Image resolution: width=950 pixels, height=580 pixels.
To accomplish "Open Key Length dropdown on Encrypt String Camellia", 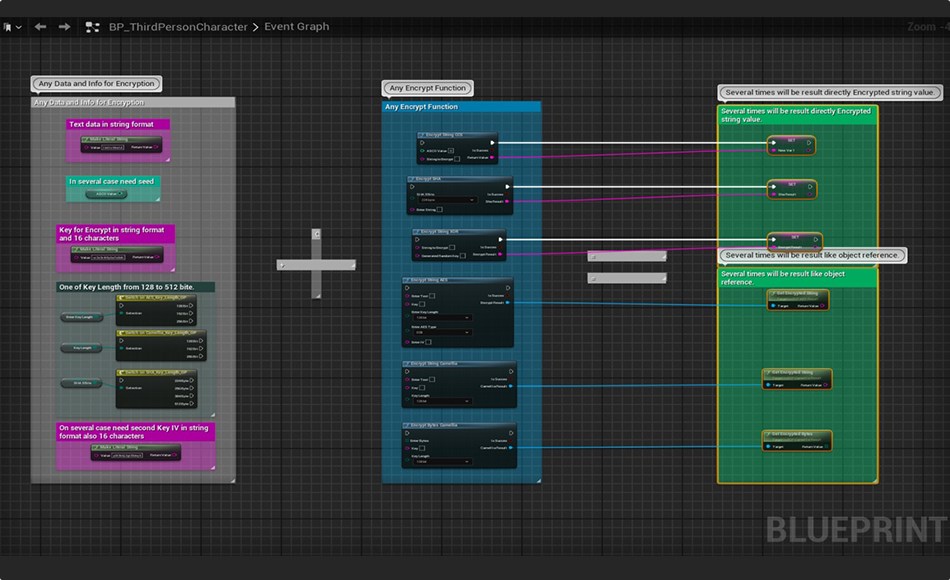I will pos(441,401).
